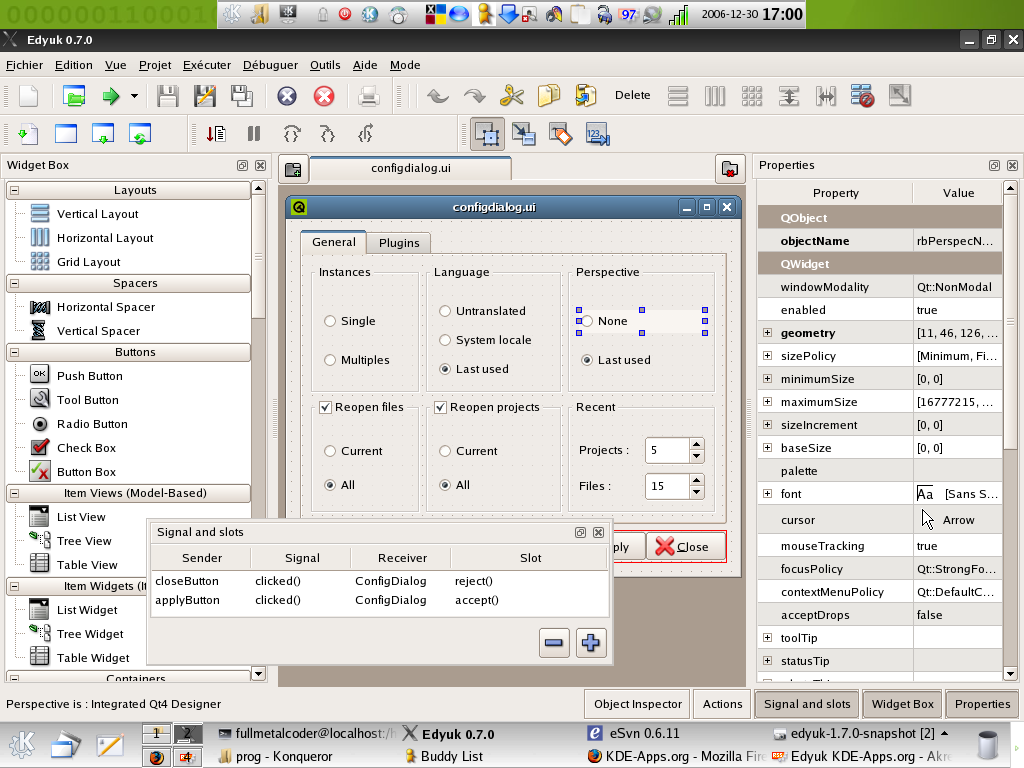1024x768 pixels.
Task: Click the green Run arrow icon
Action: [x=110, y=96]
